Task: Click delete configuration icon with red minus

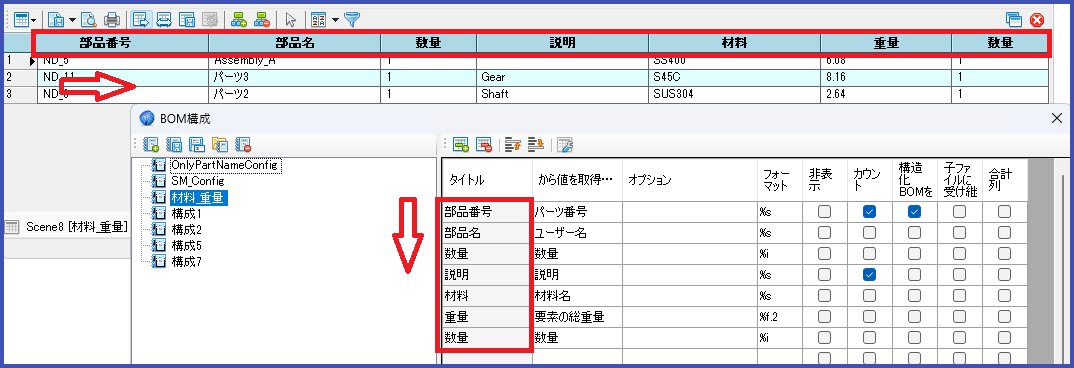Action: tap(243, 144)
